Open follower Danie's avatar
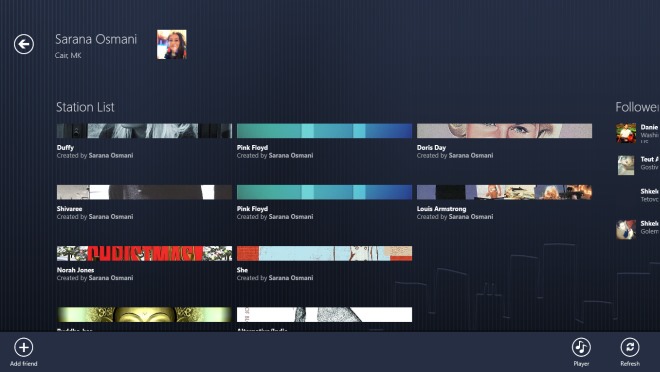This screenshot has height=372, width=660. 626,133
